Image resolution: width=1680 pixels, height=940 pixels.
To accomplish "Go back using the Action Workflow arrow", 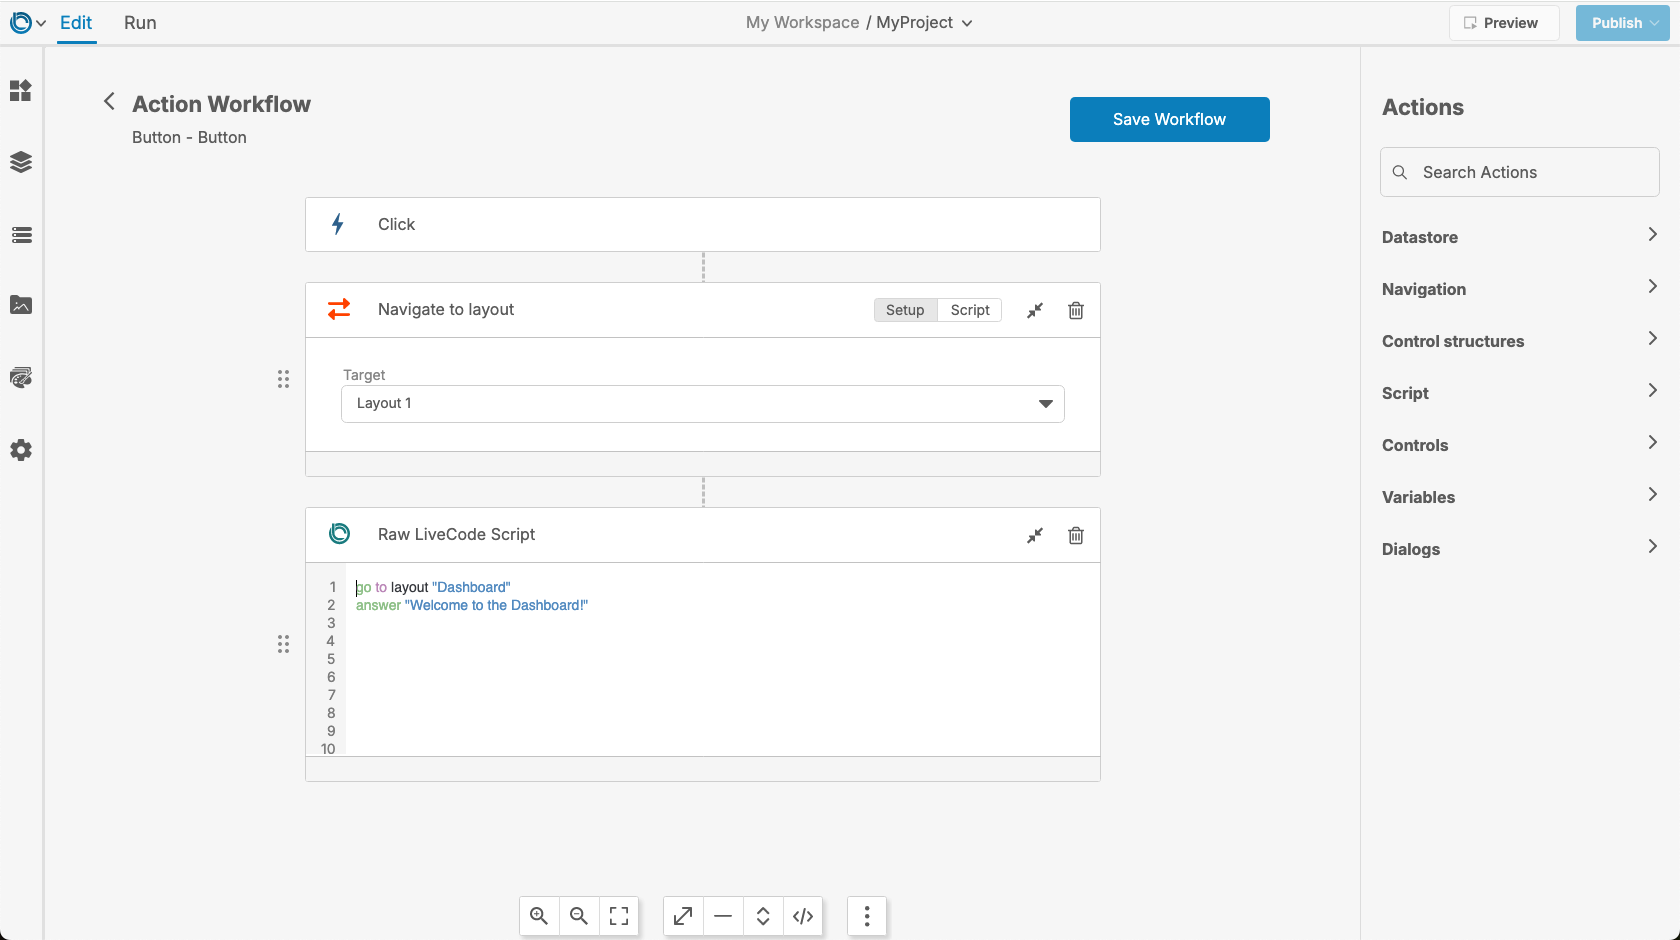I will click(x=109, y=102).
